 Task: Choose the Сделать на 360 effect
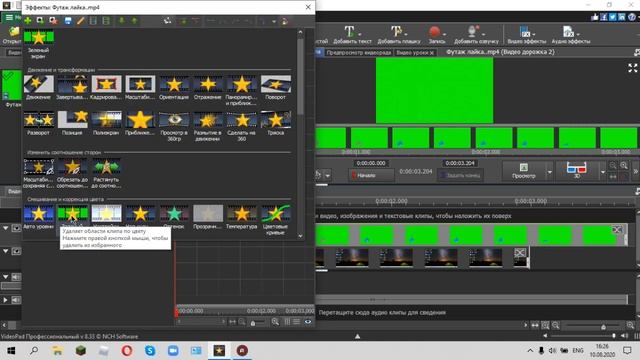[x=242, y=126]
